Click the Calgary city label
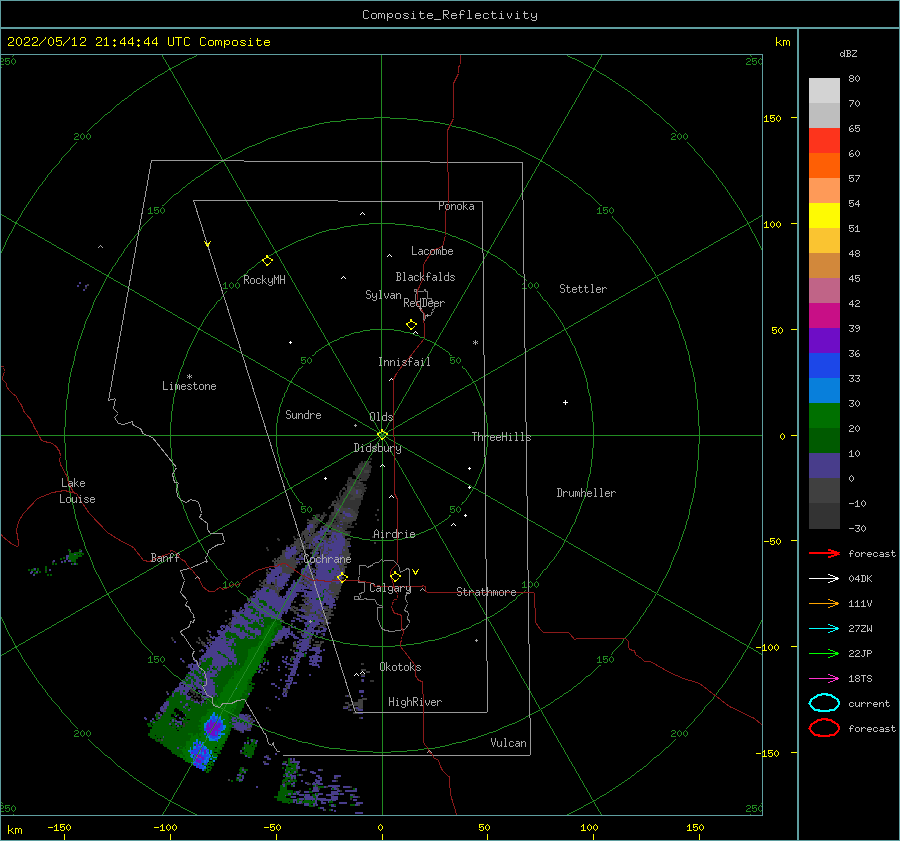 (390, 588)
